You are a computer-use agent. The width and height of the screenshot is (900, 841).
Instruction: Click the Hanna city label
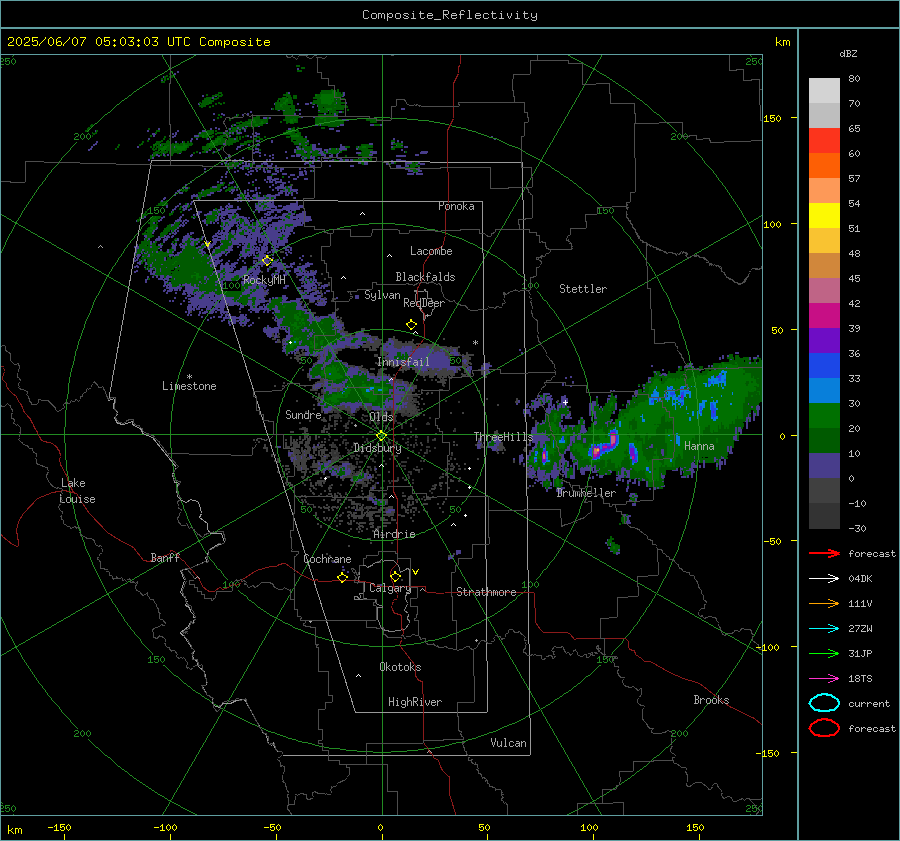[x=699, y=446]
